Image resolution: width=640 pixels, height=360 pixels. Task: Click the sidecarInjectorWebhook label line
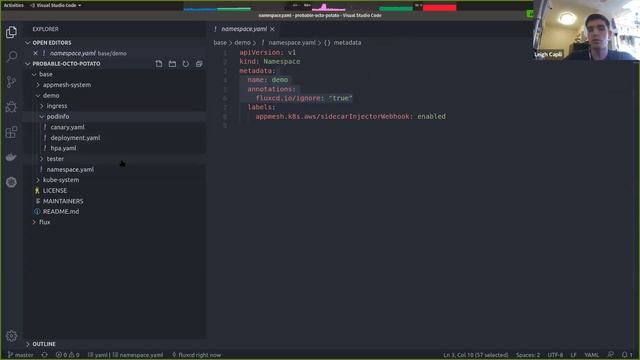350,116
